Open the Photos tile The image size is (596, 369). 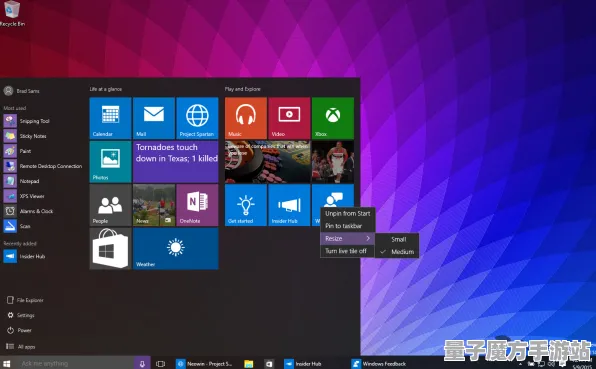pyautogui.click(x=110, y=162)
